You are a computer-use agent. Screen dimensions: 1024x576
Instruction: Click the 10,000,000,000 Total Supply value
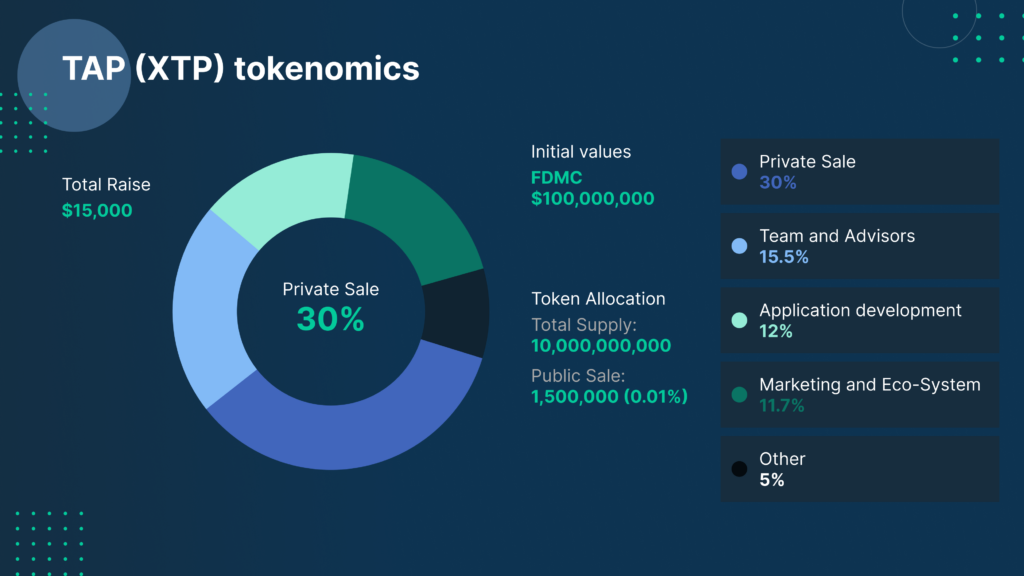(601, 346)
